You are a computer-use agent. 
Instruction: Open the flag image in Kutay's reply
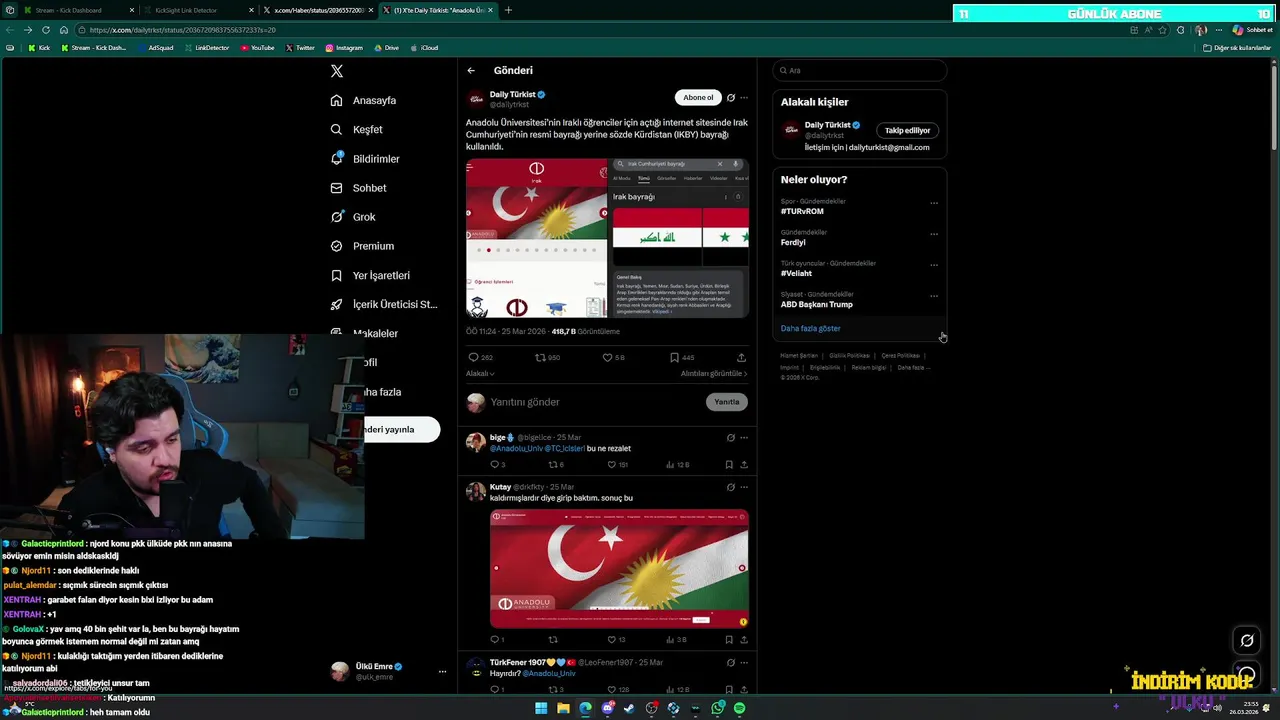[619, 568]
